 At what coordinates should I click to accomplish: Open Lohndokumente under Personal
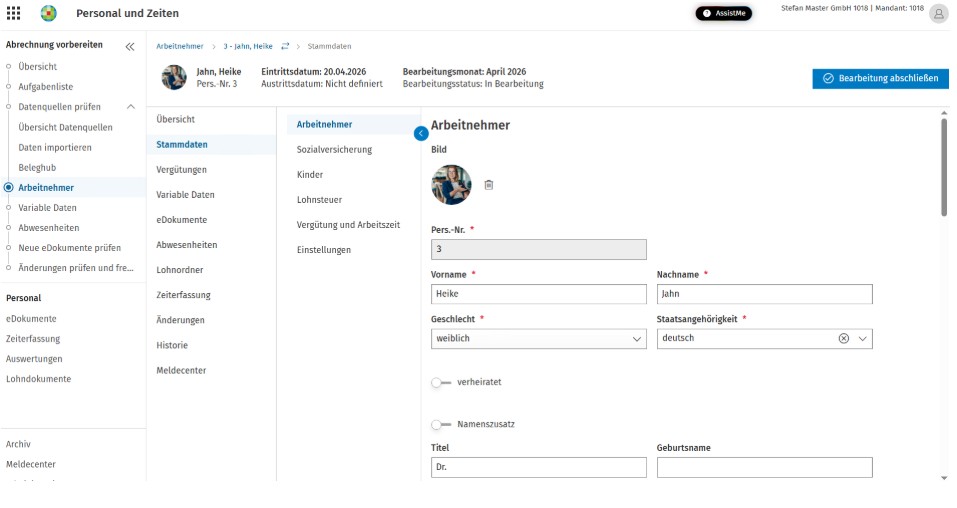pyautogui.click(x=38, y=379)
